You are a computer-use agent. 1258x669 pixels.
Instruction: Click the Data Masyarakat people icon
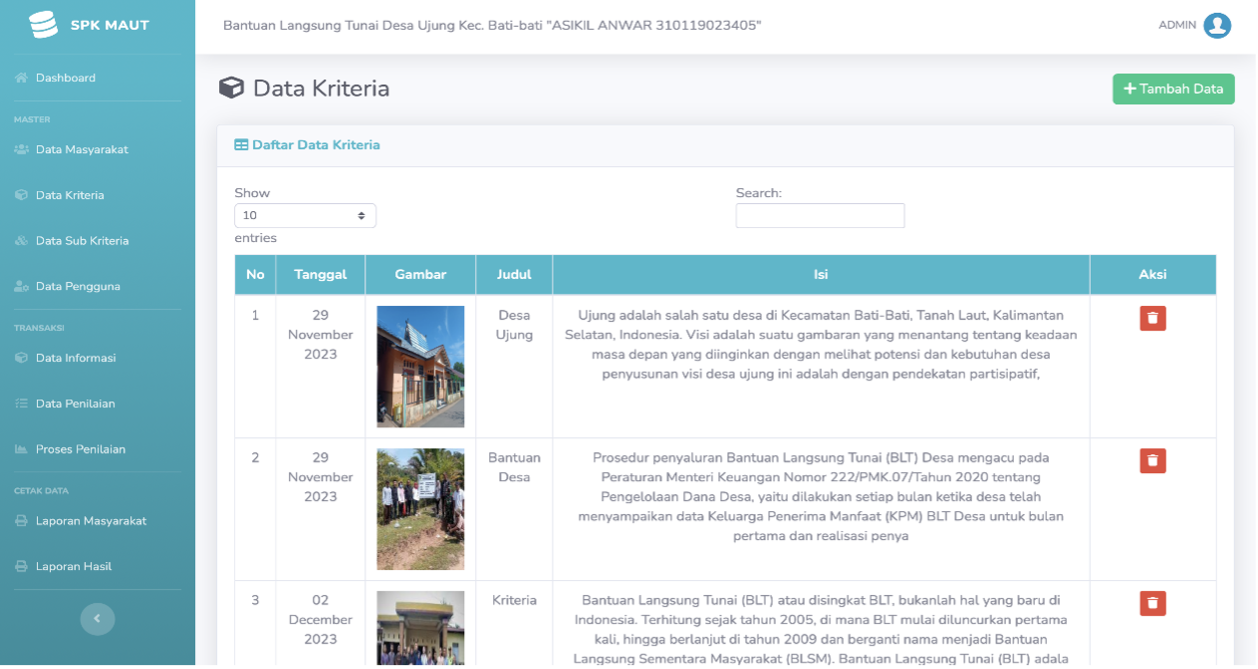coord(21,150)
